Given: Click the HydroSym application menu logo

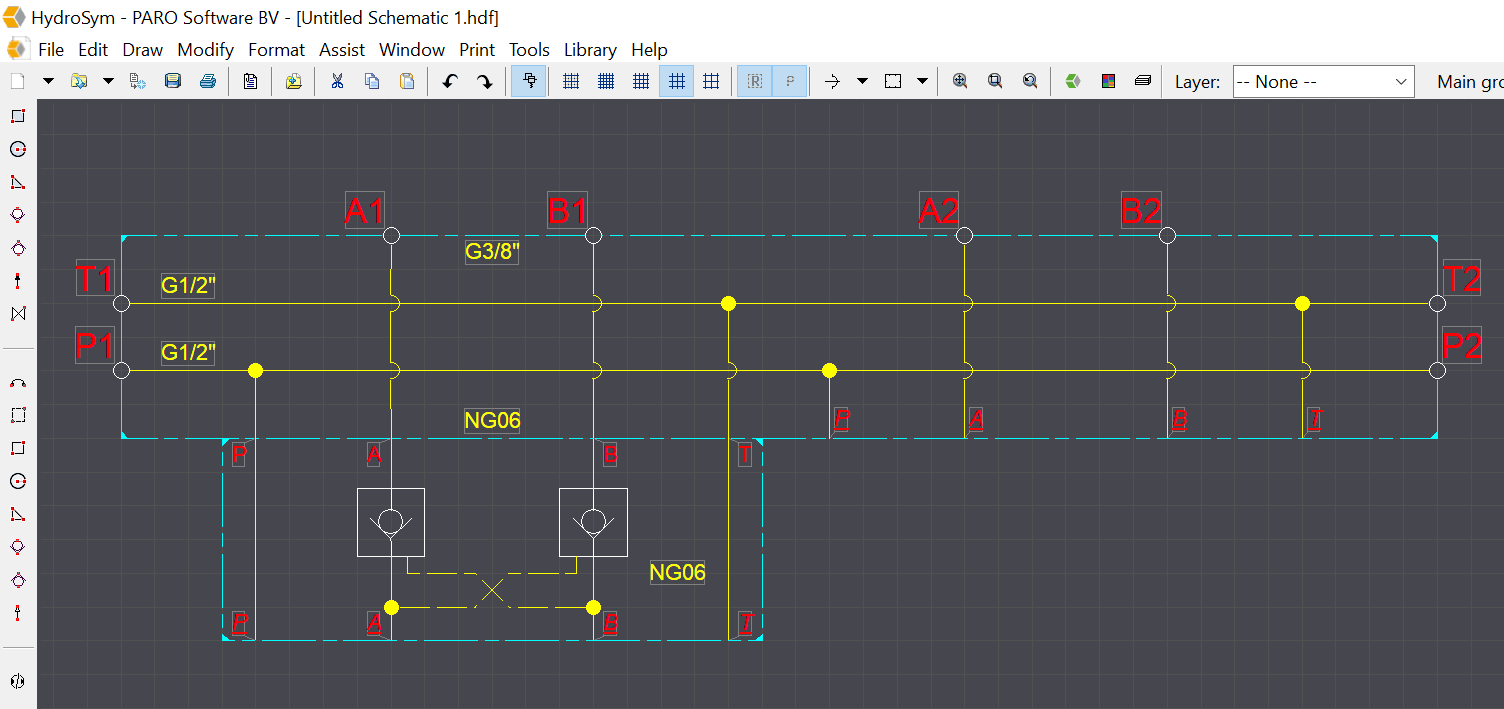Looking at the screenshot, I should pos(18,49).
